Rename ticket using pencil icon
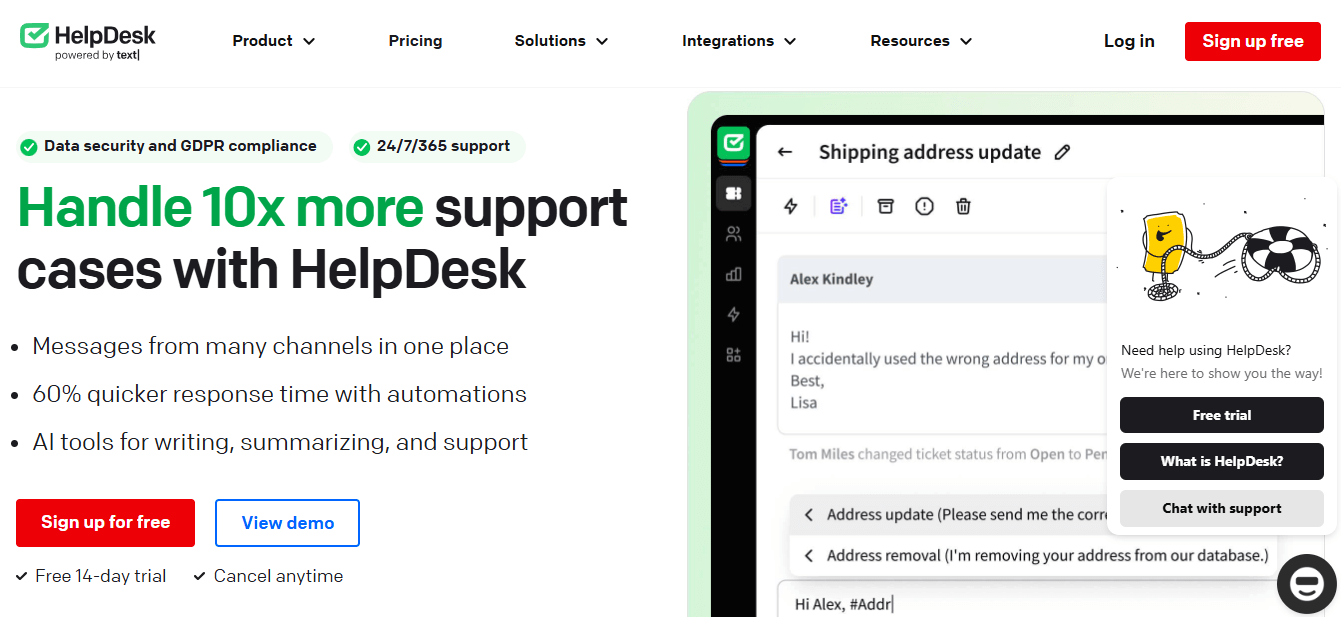Viewport: 1341px width, 617px height. [x=1062, y=152]
